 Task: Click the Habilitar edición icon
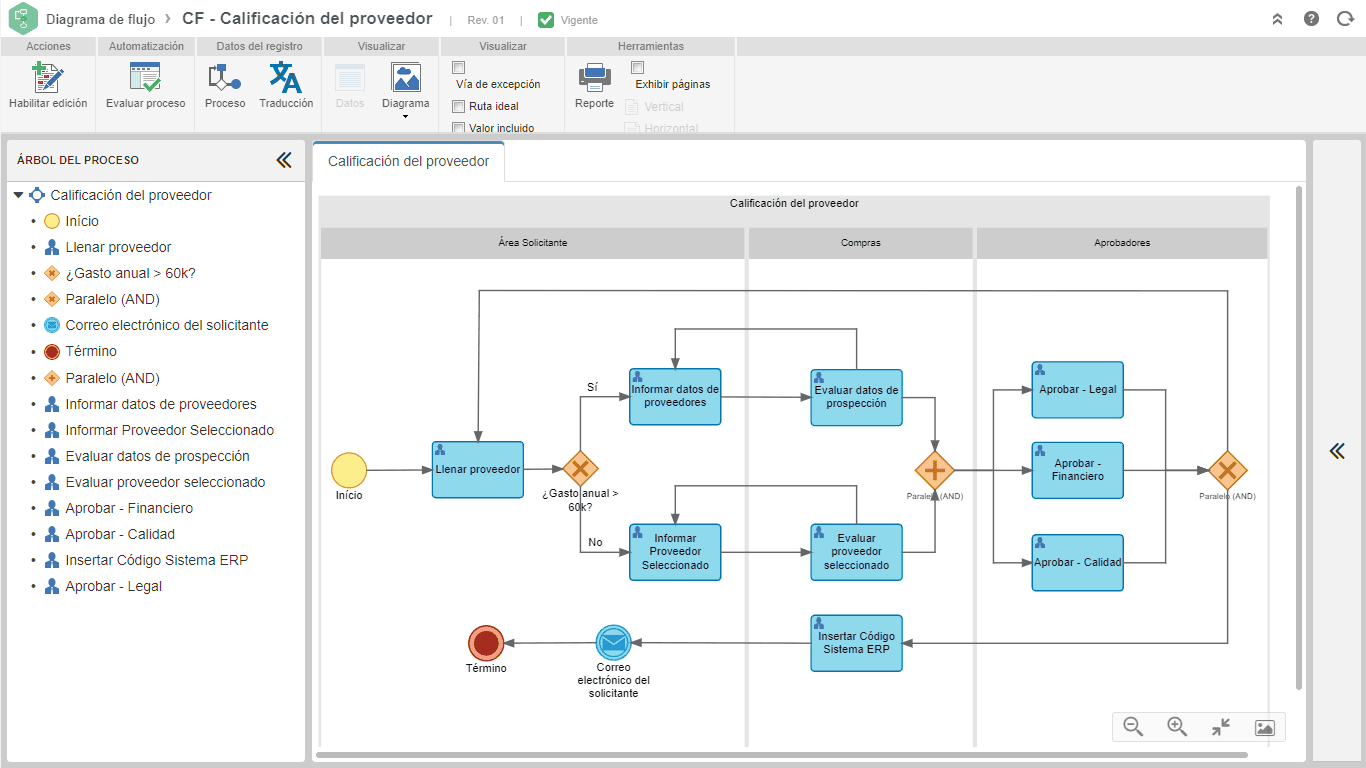[48, 78]
